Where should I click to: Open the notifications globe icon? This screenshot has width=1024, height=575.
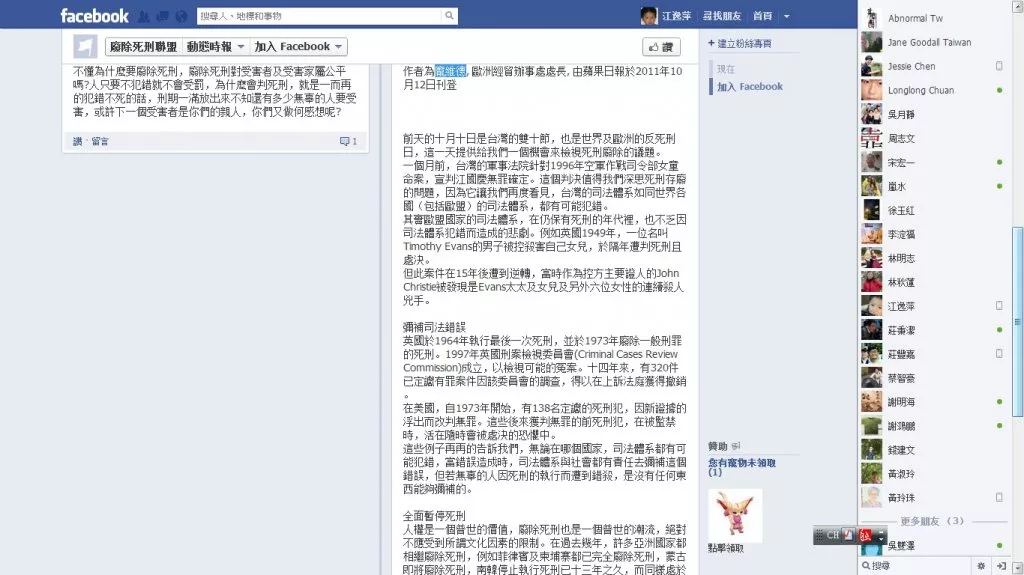182,16
